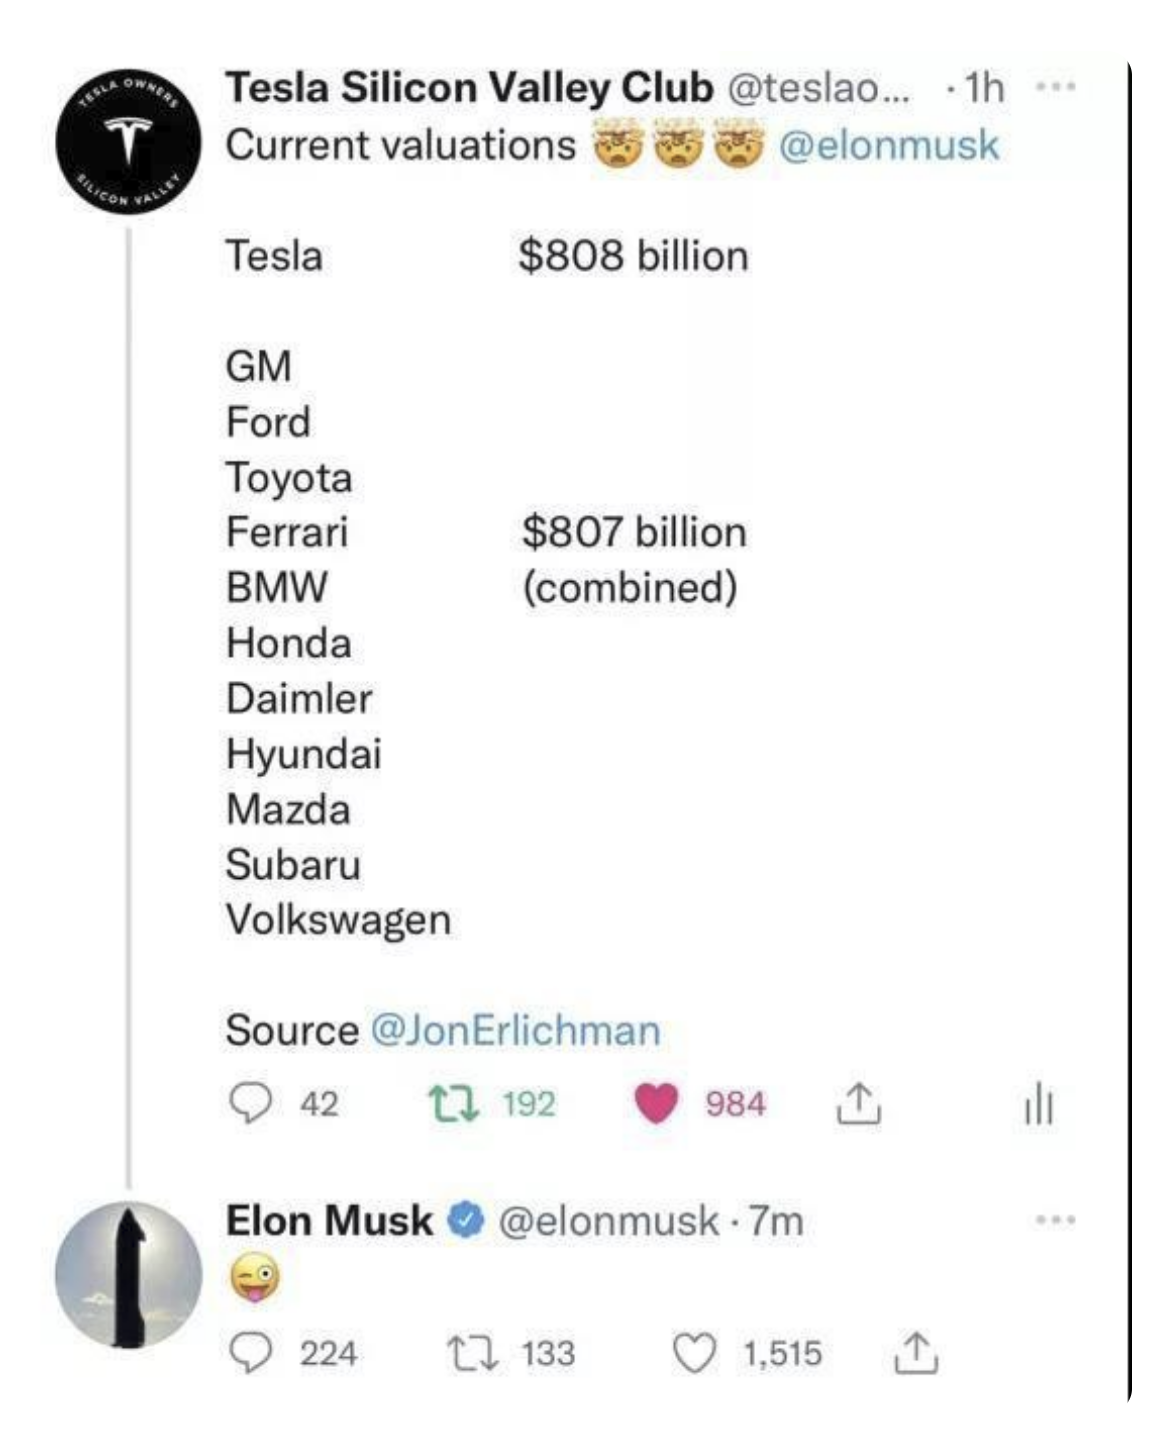Click the blue verified badge

pyautogui.click(x=465, y=1220)
